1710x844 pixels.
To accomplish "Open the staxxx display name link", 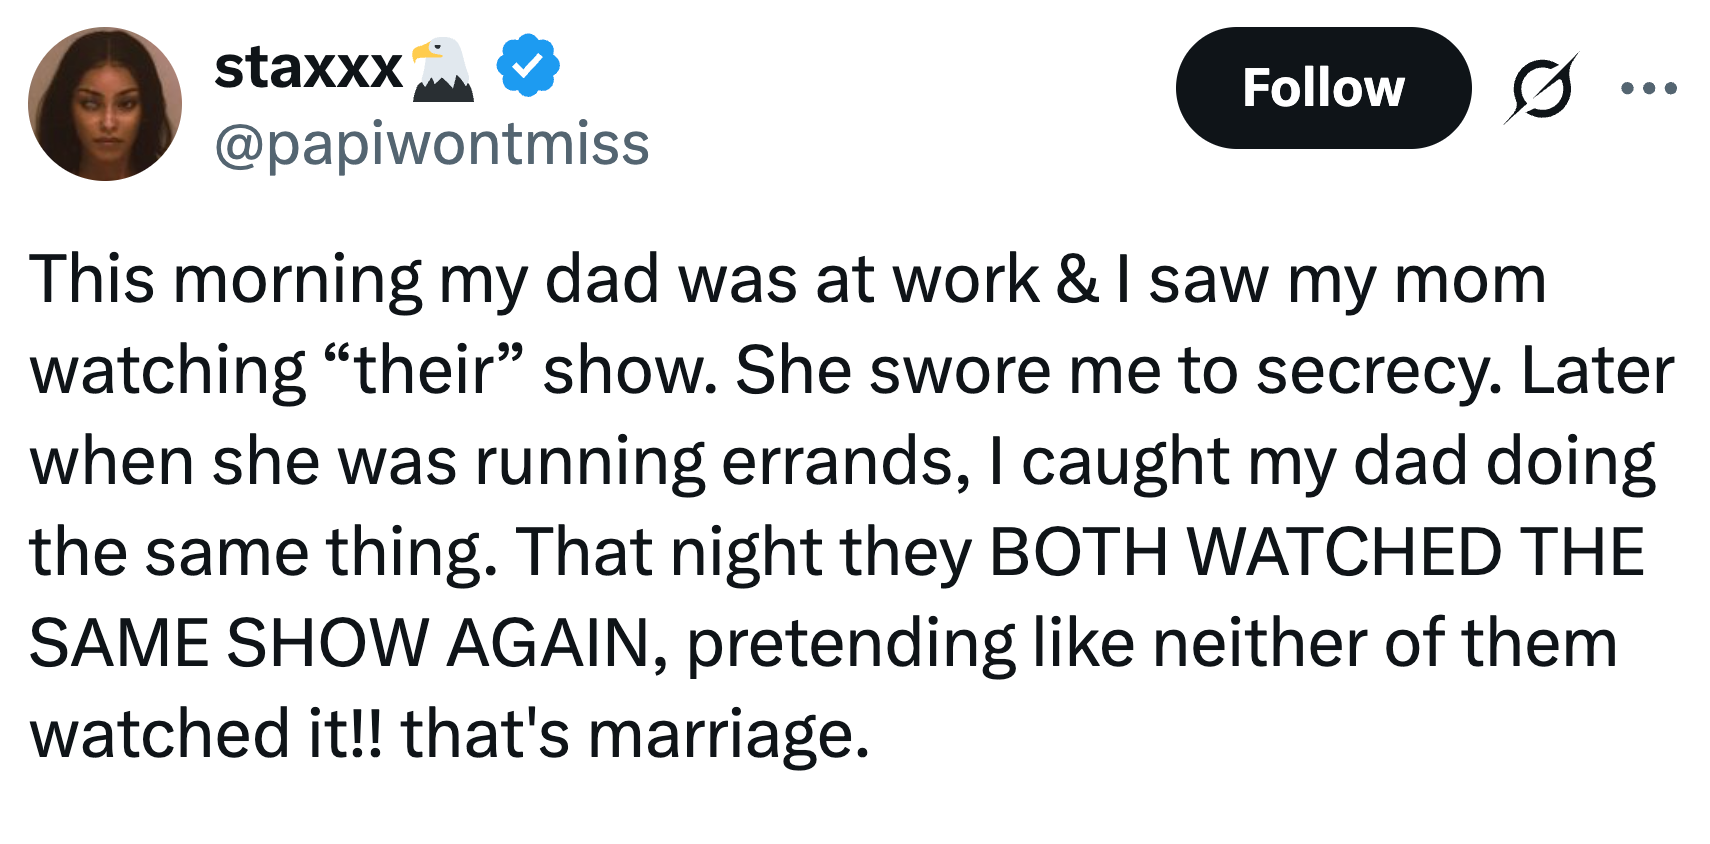I will coord(308,68).
